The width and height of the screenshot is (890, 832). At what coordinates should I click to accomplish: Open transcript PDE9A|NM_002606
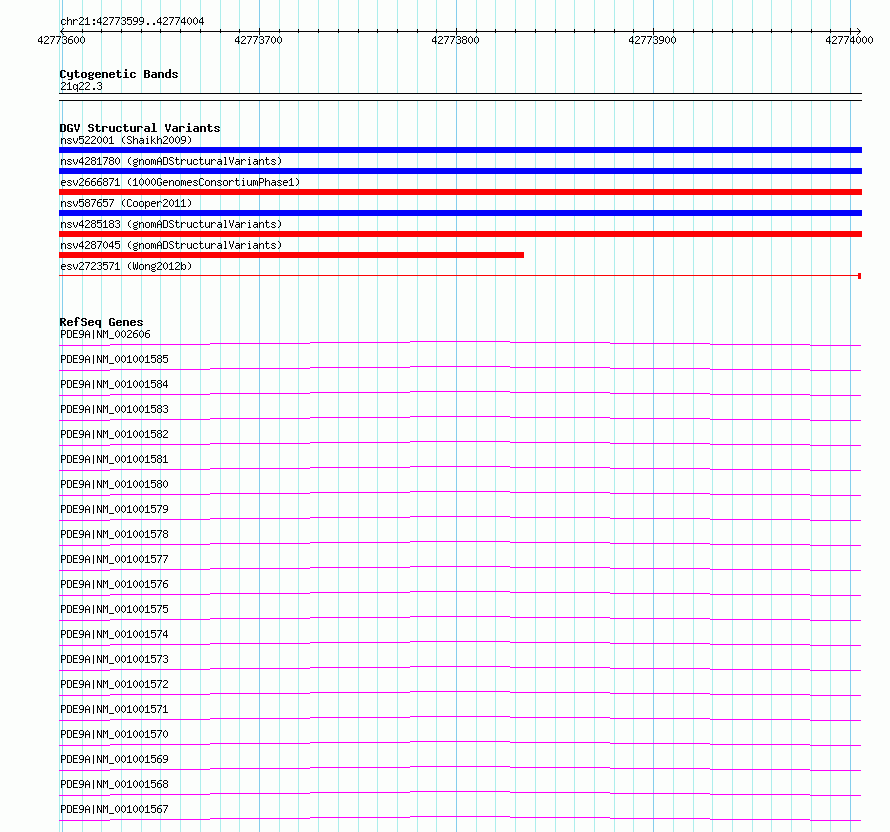coord(105,334)
